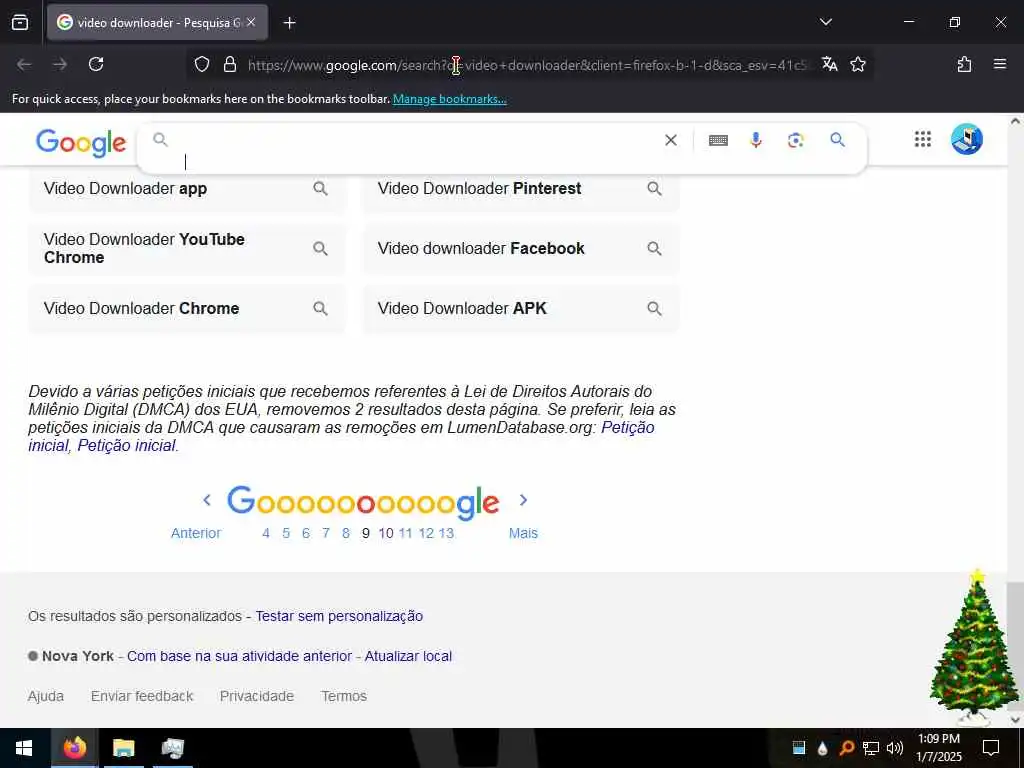Open the network tray icon
Viewport: 1024px width, 768px height.
pos(871,748)
